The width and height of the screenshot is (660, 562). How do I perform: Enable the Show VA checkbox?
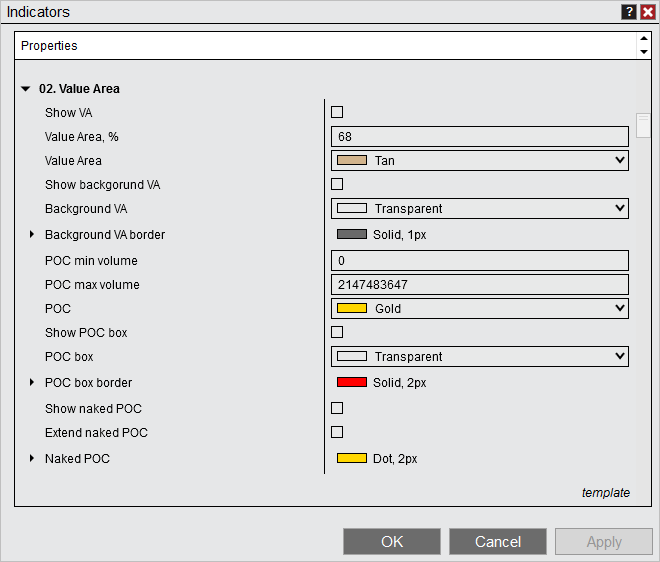point(337,112)
